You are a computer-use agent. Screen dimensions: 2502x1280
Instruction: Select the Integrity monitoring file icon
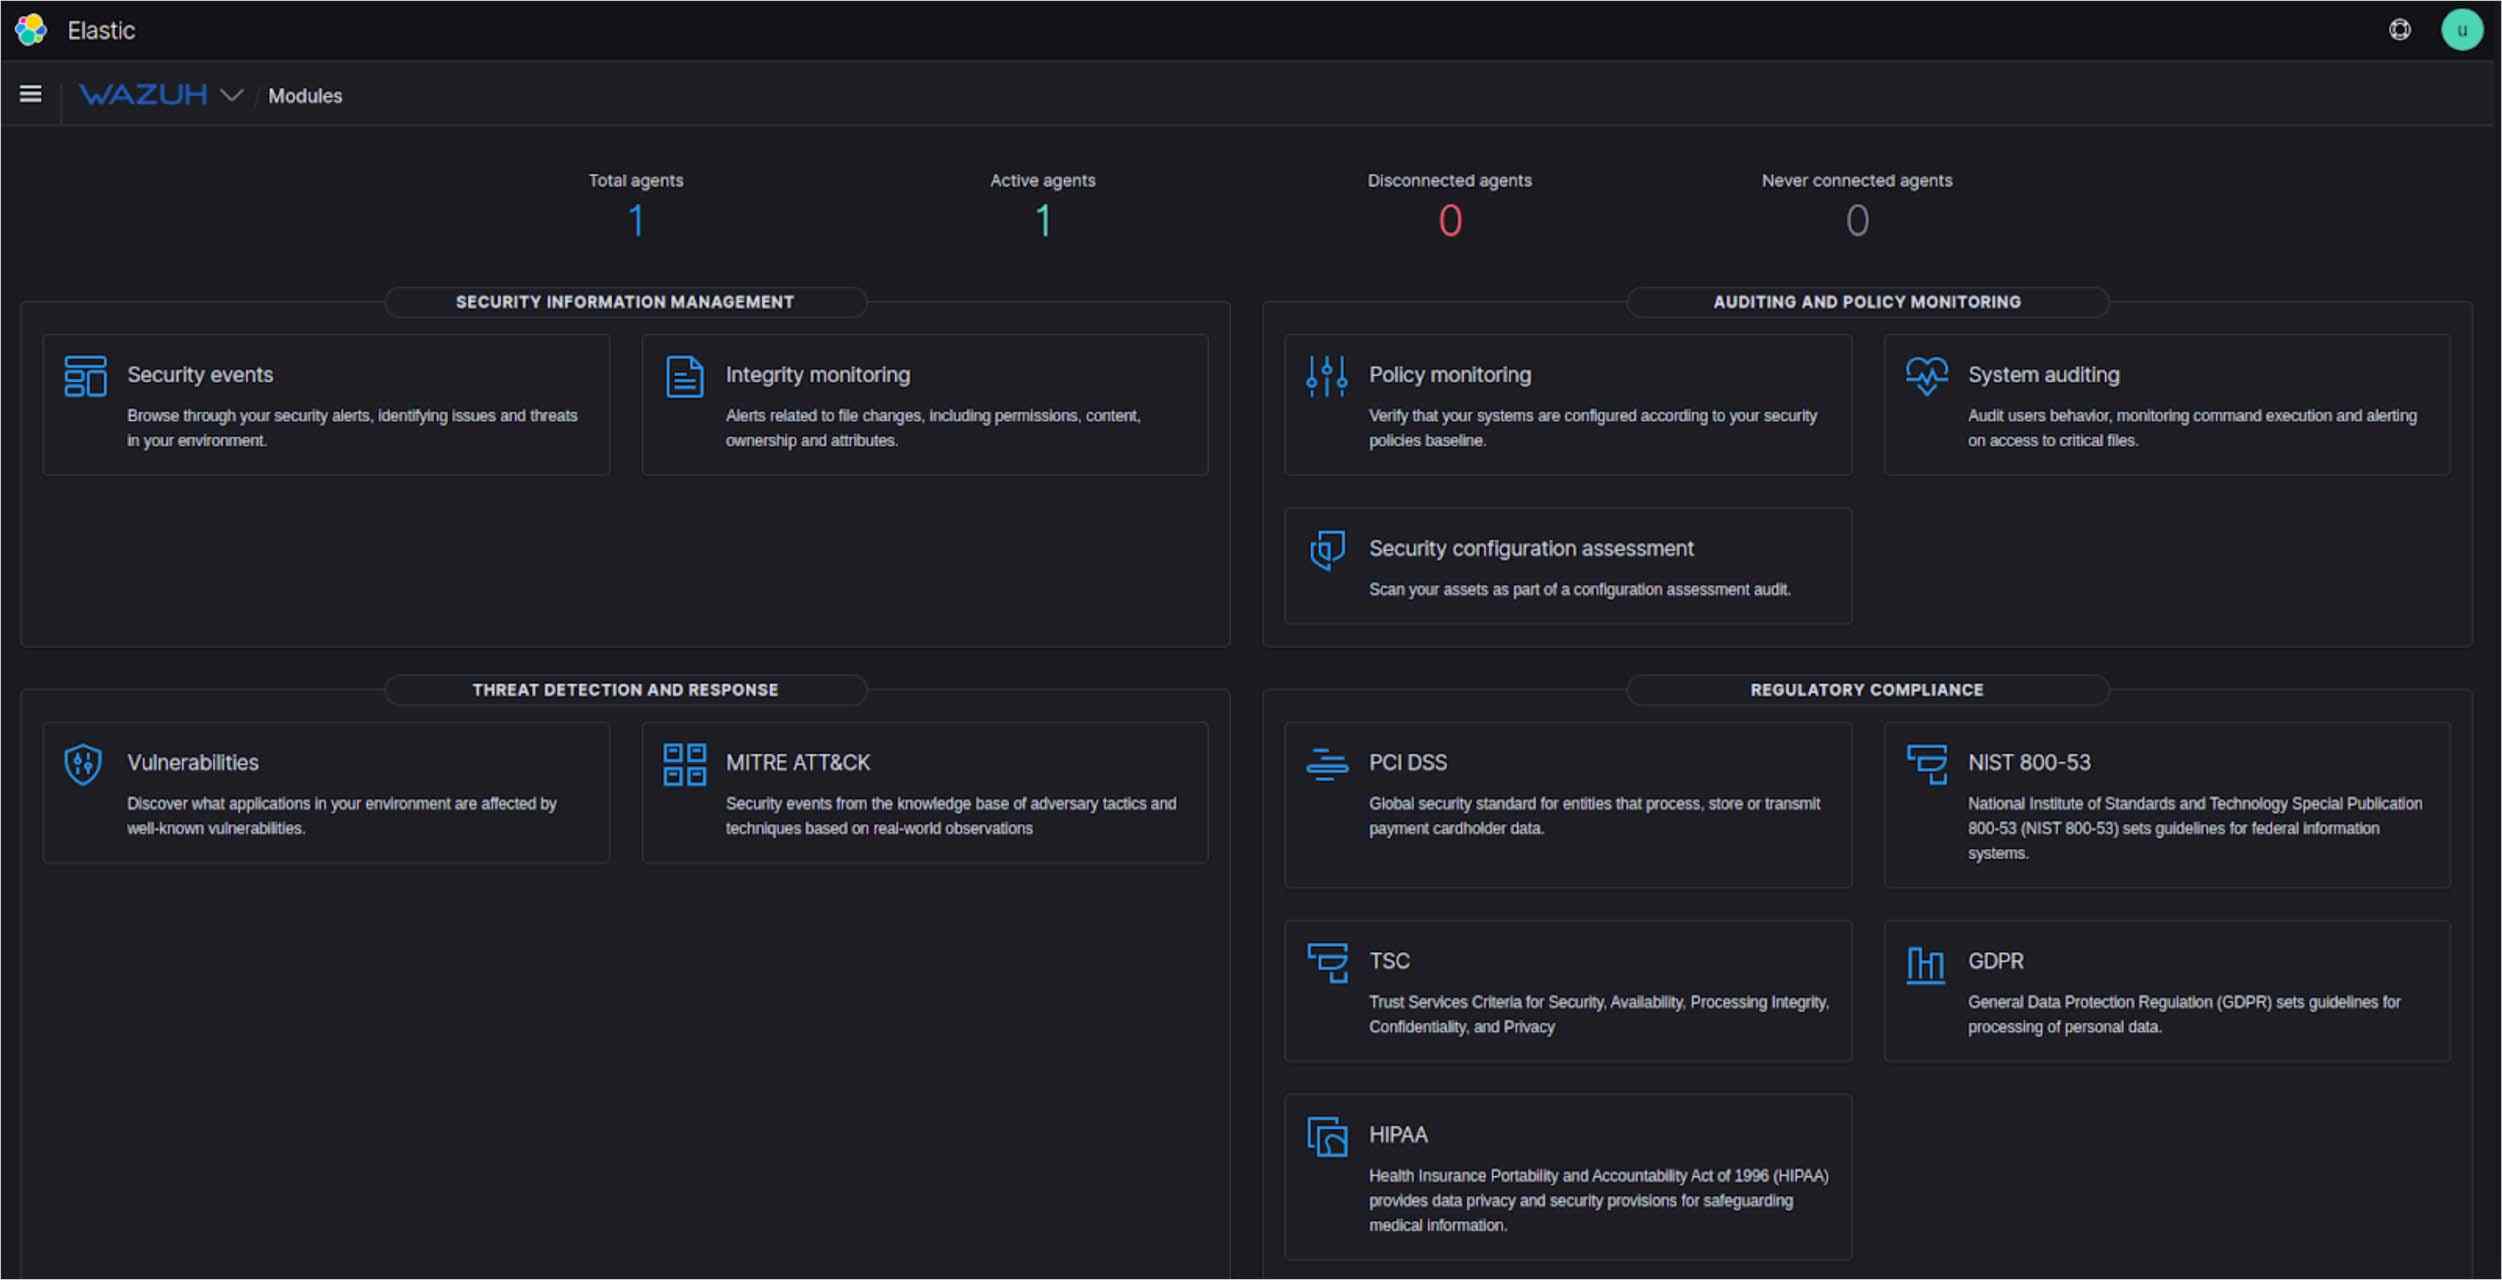684,376
